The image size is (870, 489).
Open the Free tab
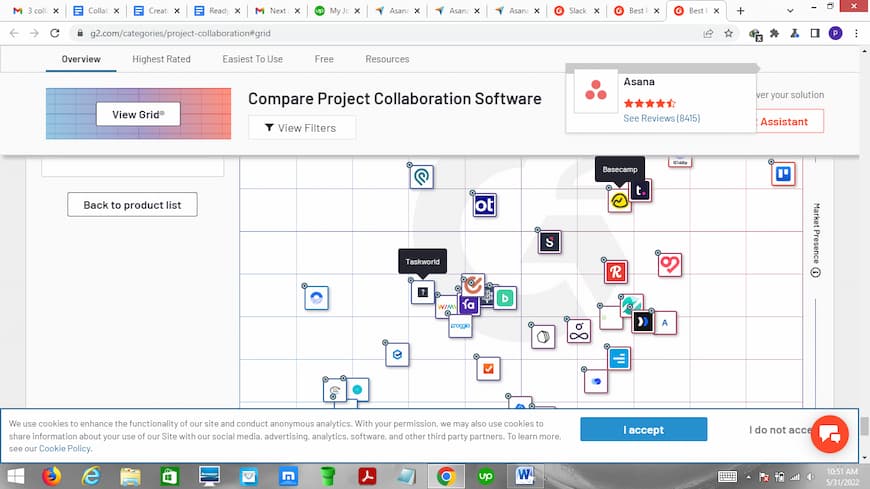324,59
